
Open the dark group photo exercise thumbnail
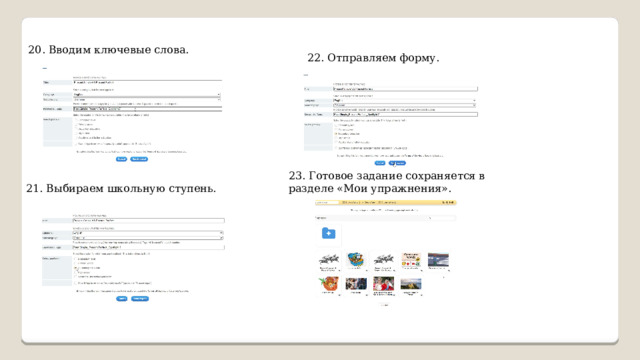coord(356,283)
